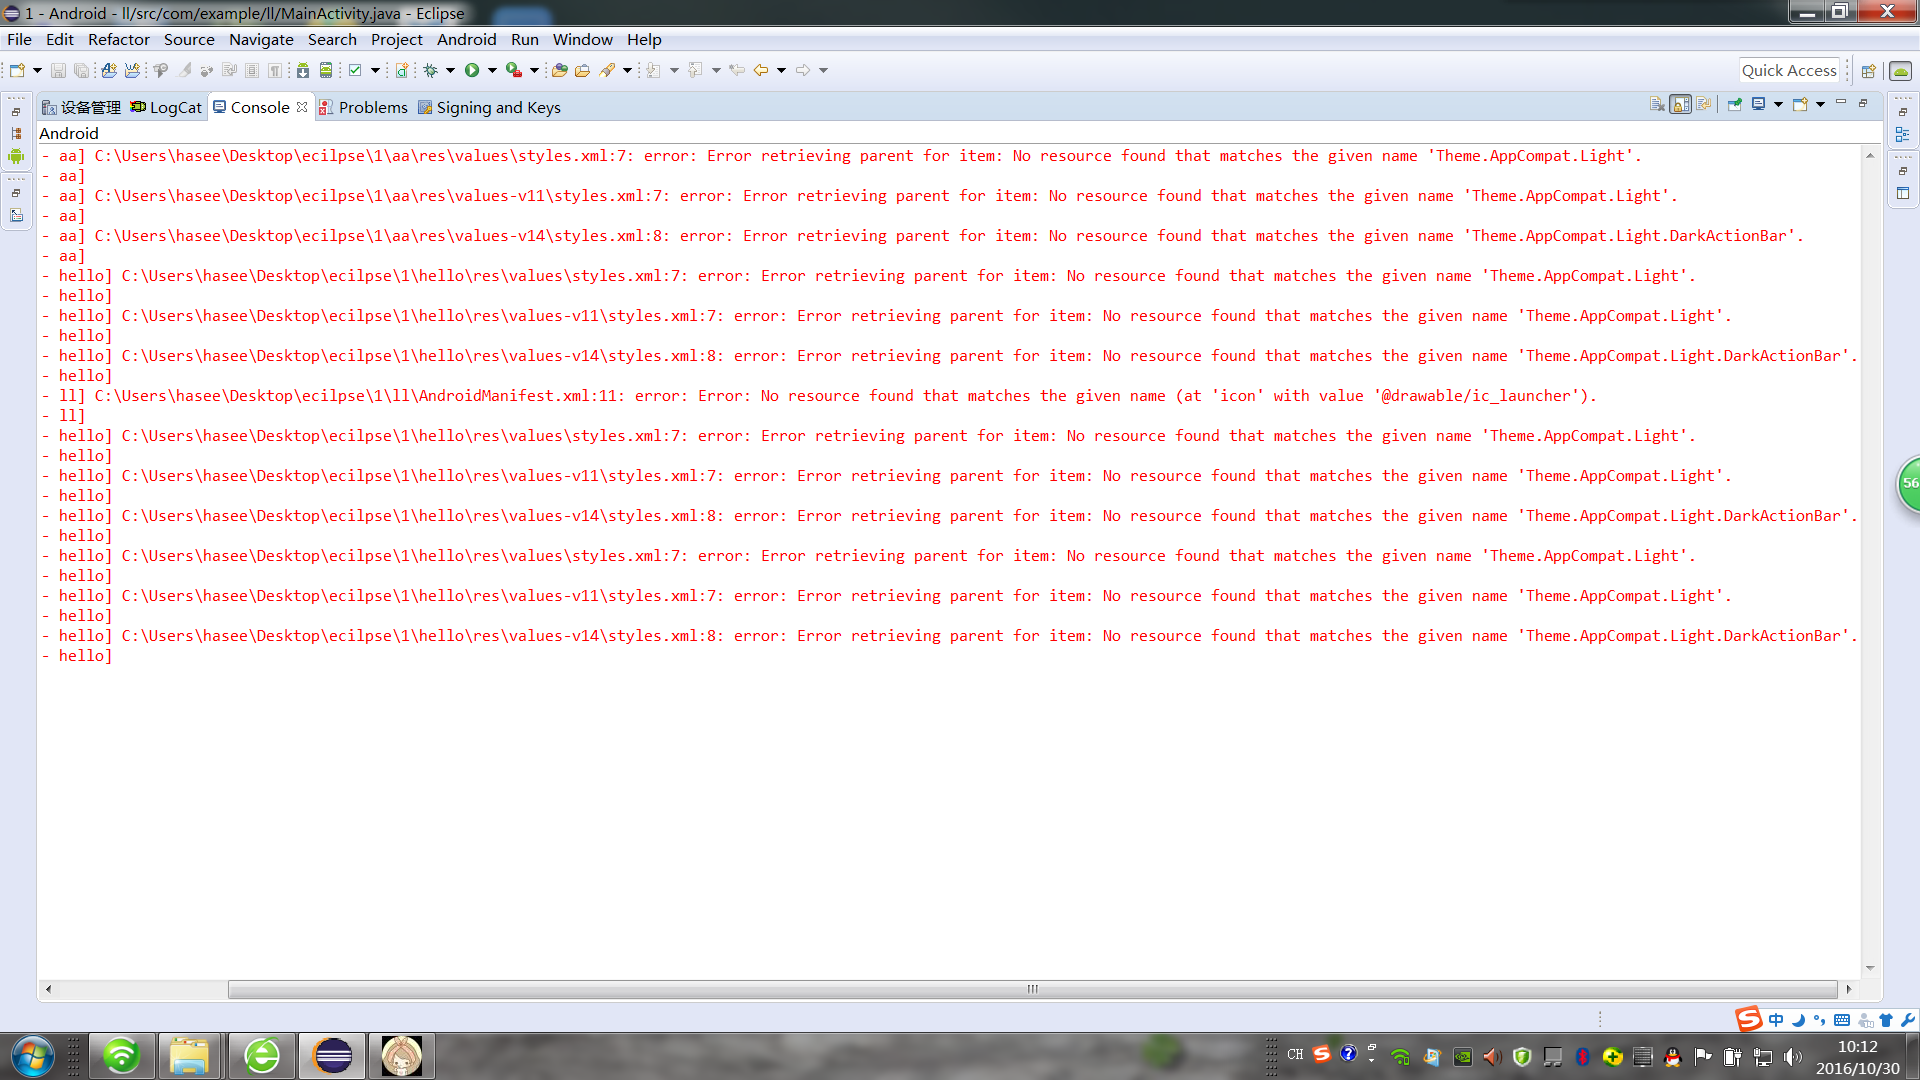
Task: Click the Search flashlight toolbar icon
Action: click(607, 70)
